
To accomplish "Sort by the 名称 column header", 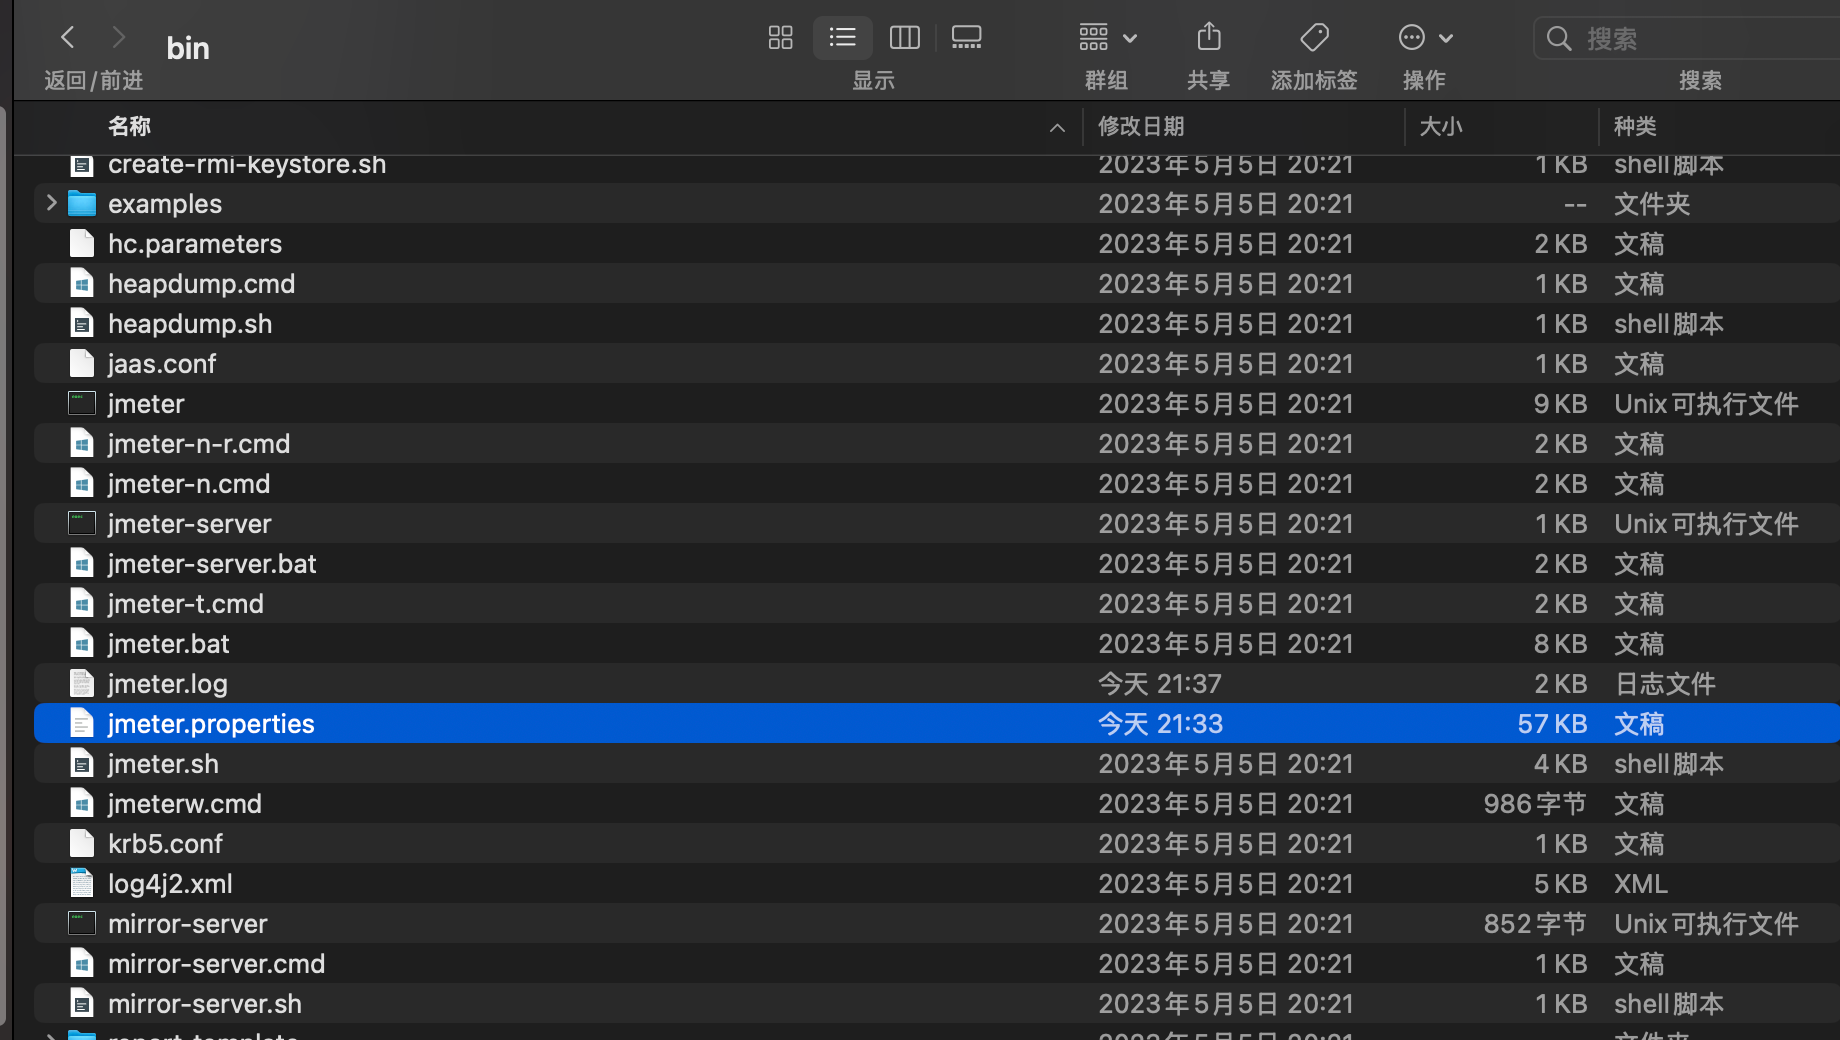I will [x=130, y=126].
